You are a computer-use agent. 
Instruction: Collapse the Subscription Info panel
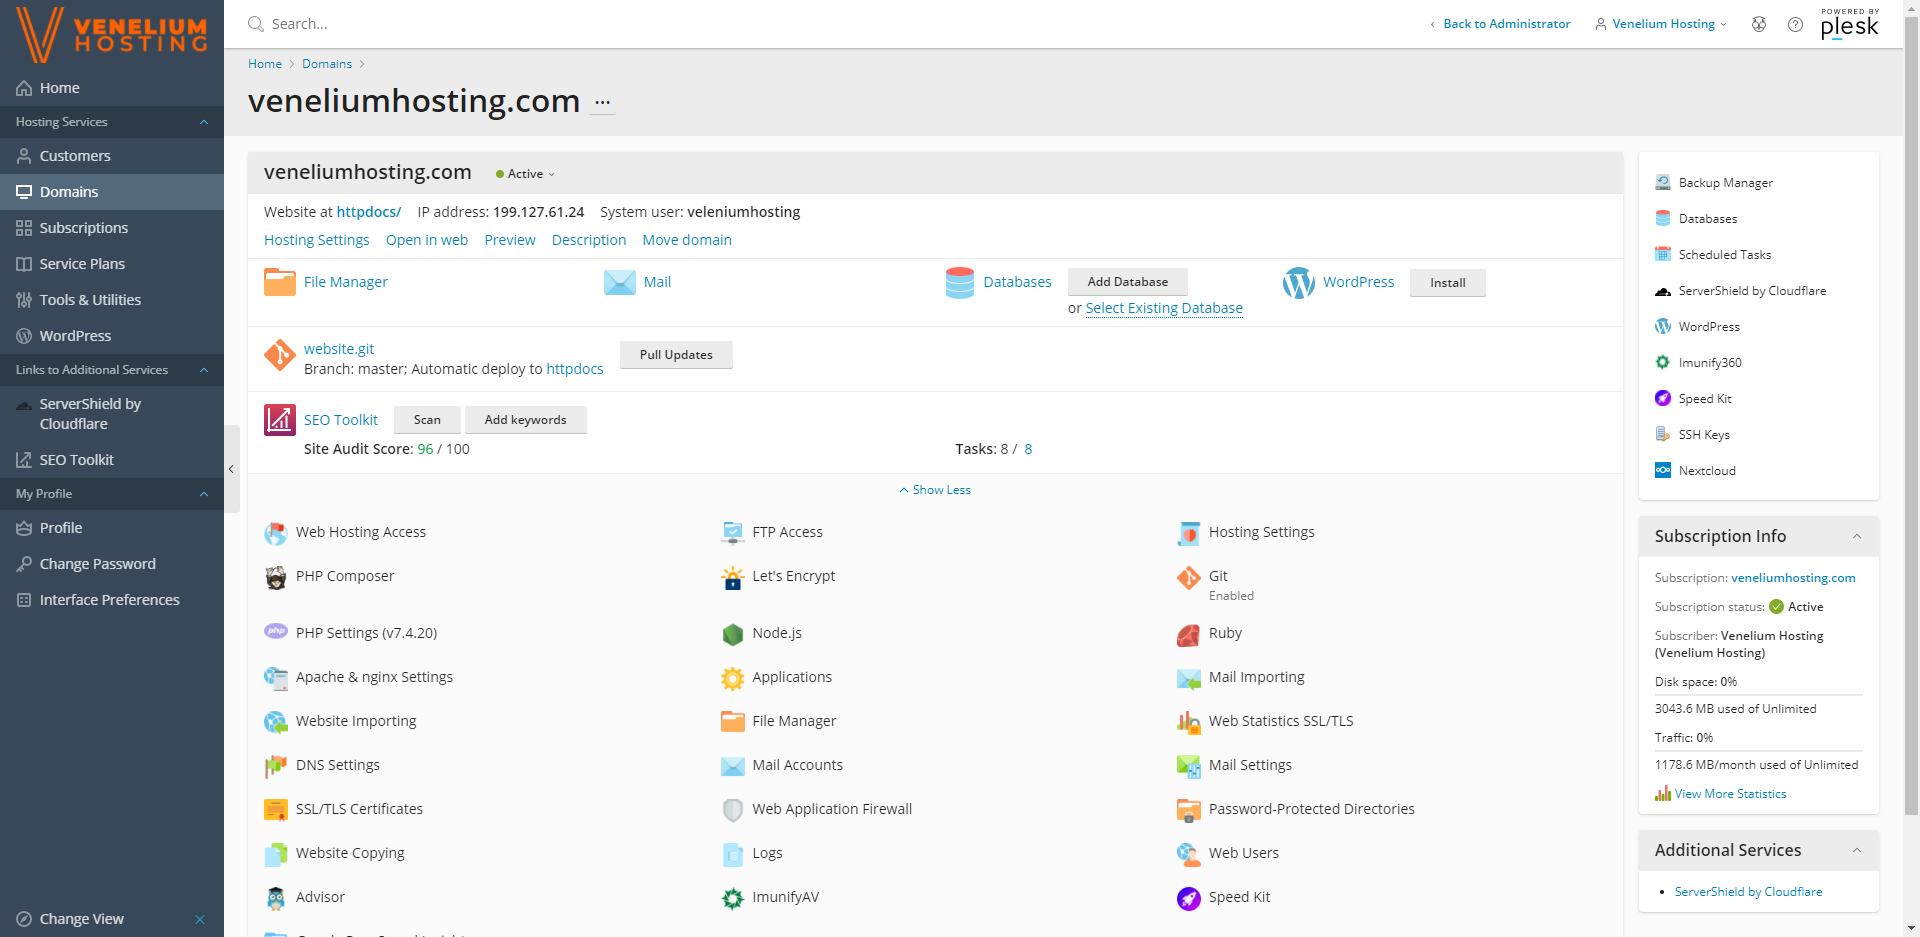1856,537
